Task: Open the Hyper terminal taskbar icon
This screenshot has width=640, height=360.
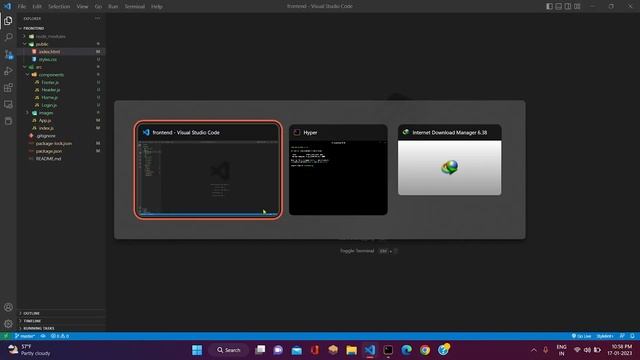Action: coord(388,350)
